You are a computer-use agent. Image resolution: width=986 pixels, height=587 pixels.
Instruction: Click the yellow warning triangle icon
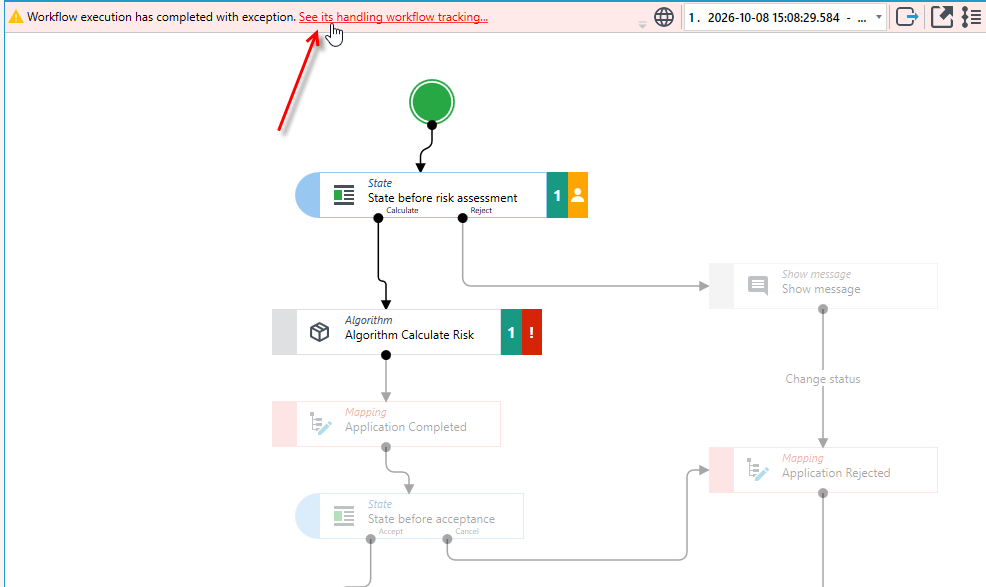click(x=16, y=17)
